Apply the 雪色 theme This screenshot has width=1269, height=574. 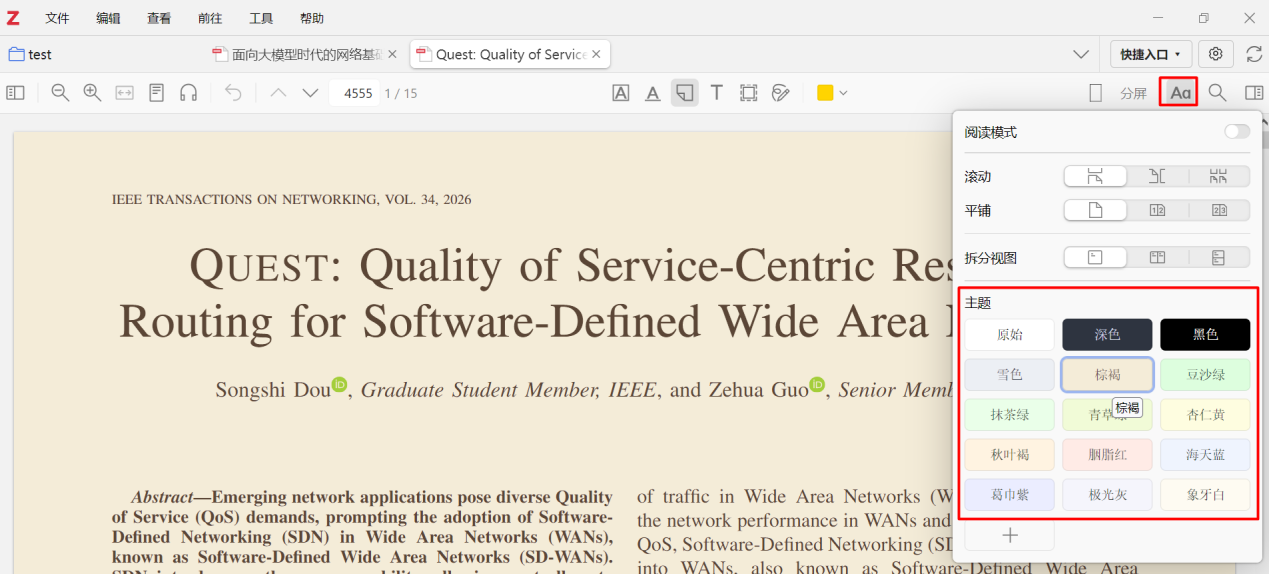(1009, 374)
